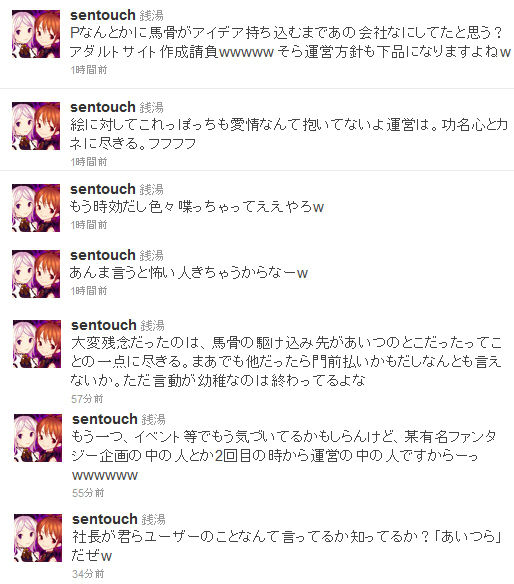This screenshot has width=514, height=584.
Task: Open the 1時間前 timestamp under あんま言うと tweet
Action: coord(89,291)
